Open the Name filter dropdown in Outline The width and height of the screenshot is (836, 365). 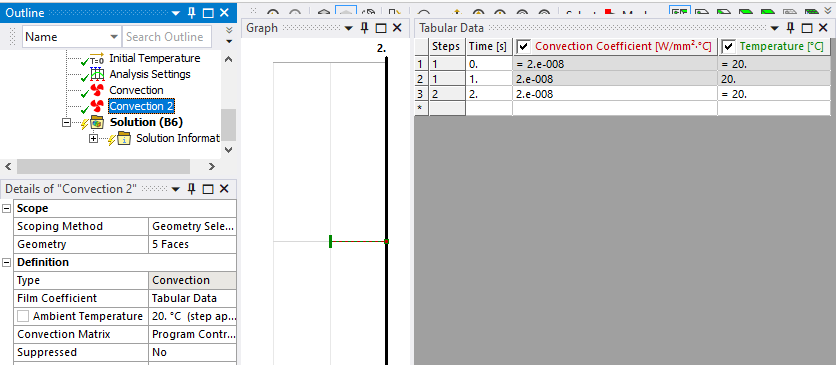point(114,37)
